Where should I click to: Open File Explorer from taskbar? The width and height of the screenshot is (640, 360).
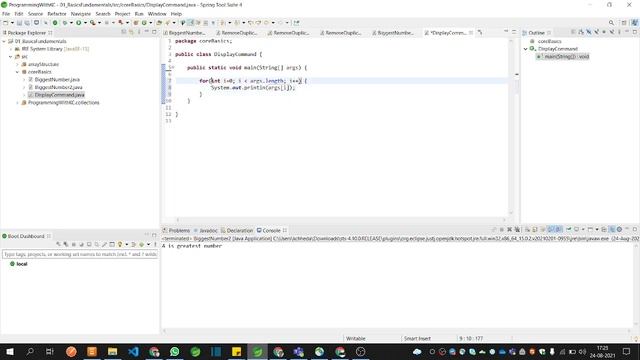(x=113, y=351)
